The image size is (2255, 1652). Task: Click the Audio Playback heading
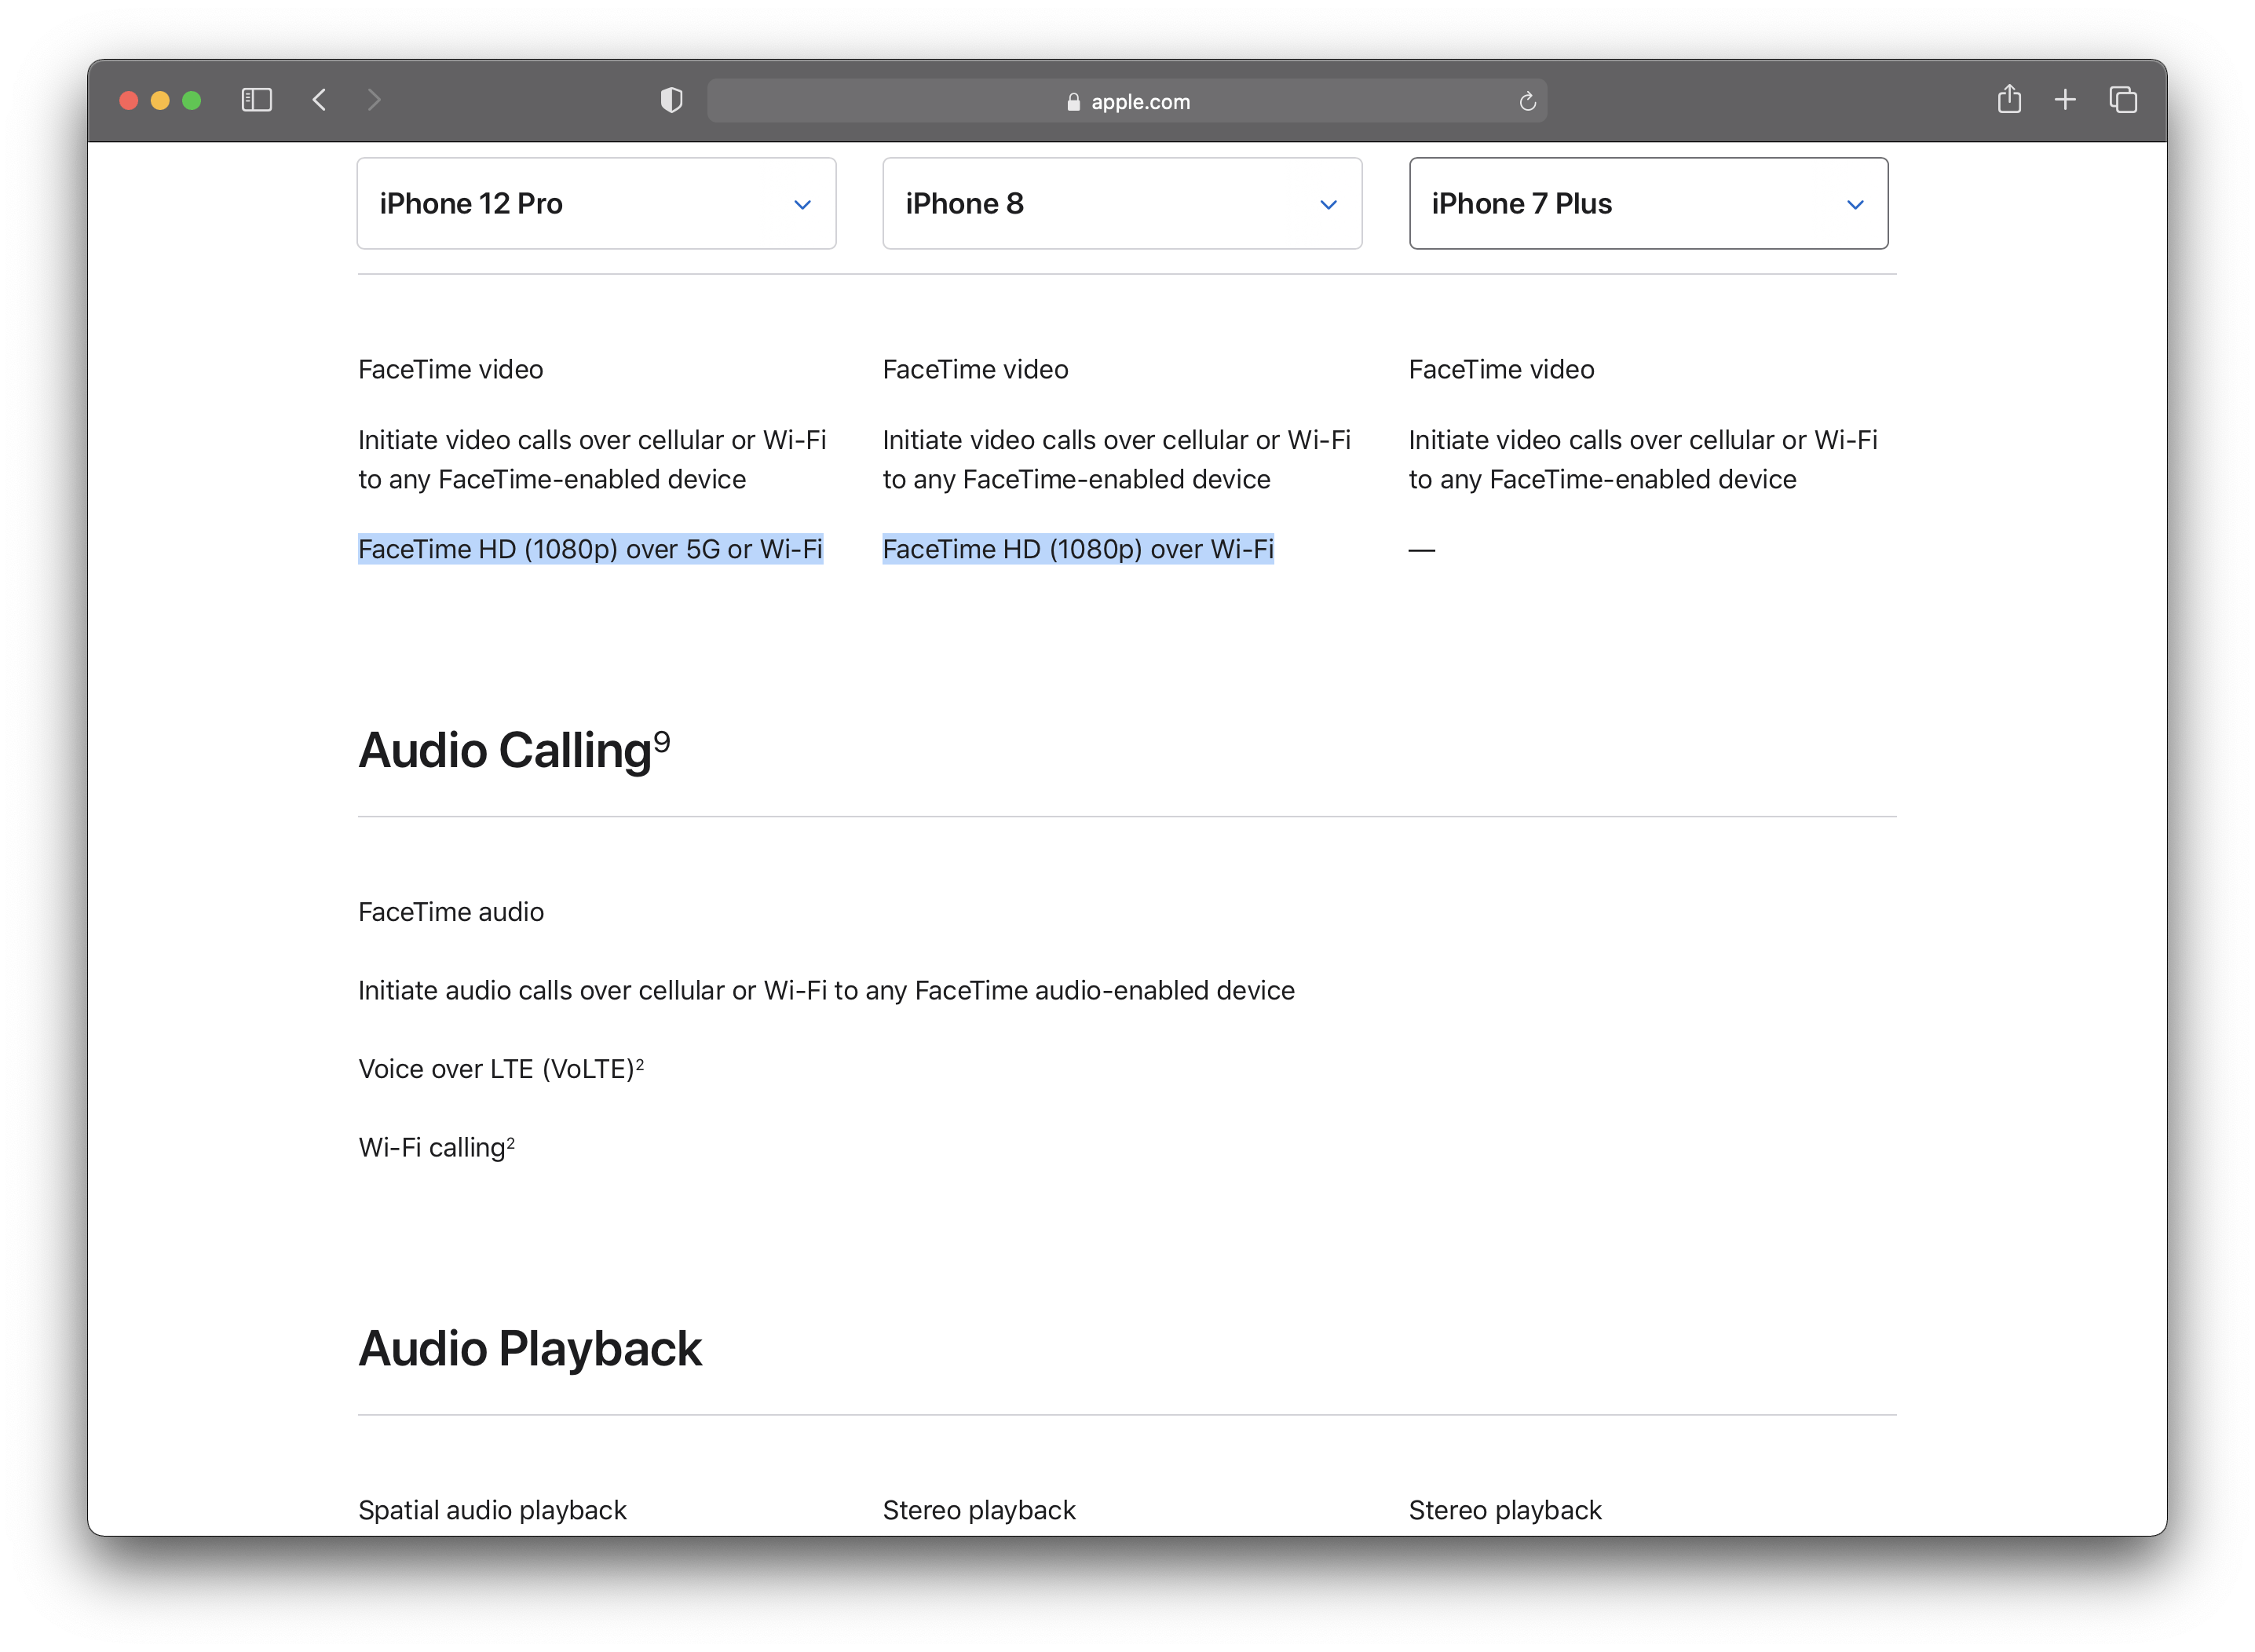tap(530, 1348)
